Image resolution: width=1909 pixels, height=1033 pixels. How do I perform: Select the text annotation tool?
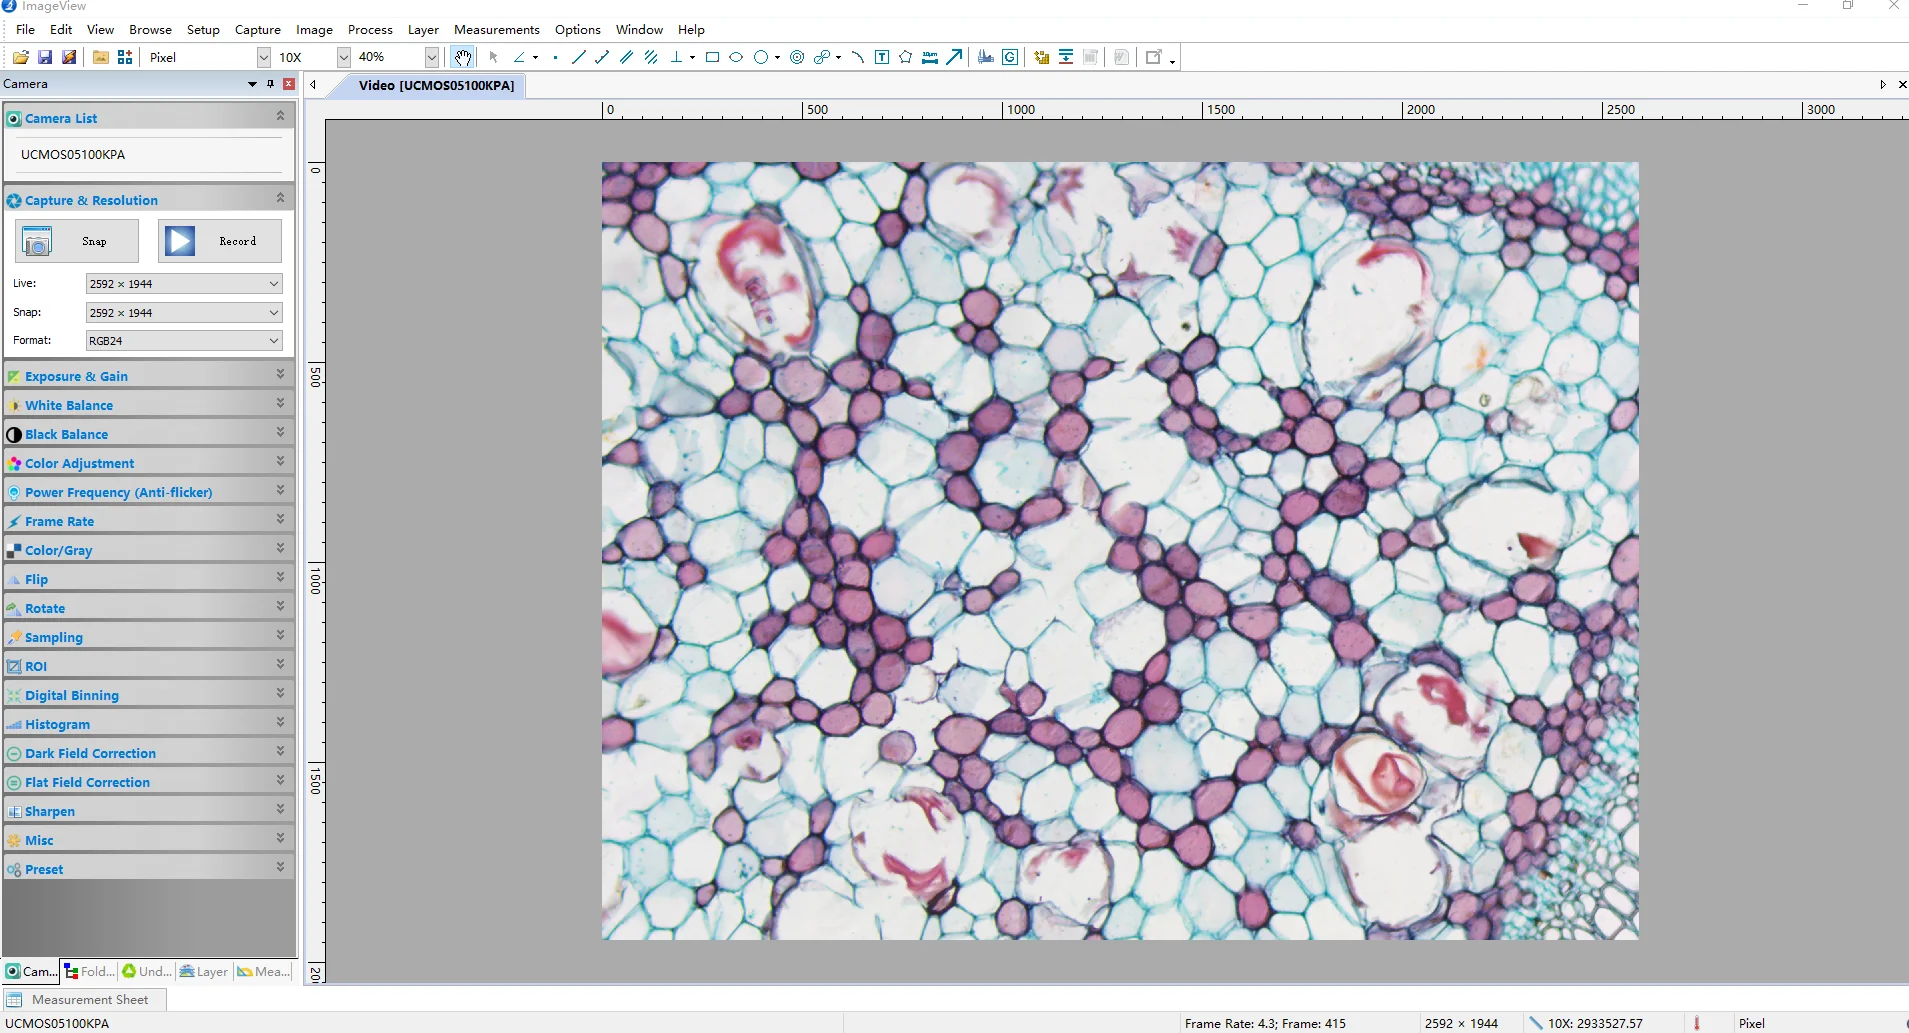(882, 58)
